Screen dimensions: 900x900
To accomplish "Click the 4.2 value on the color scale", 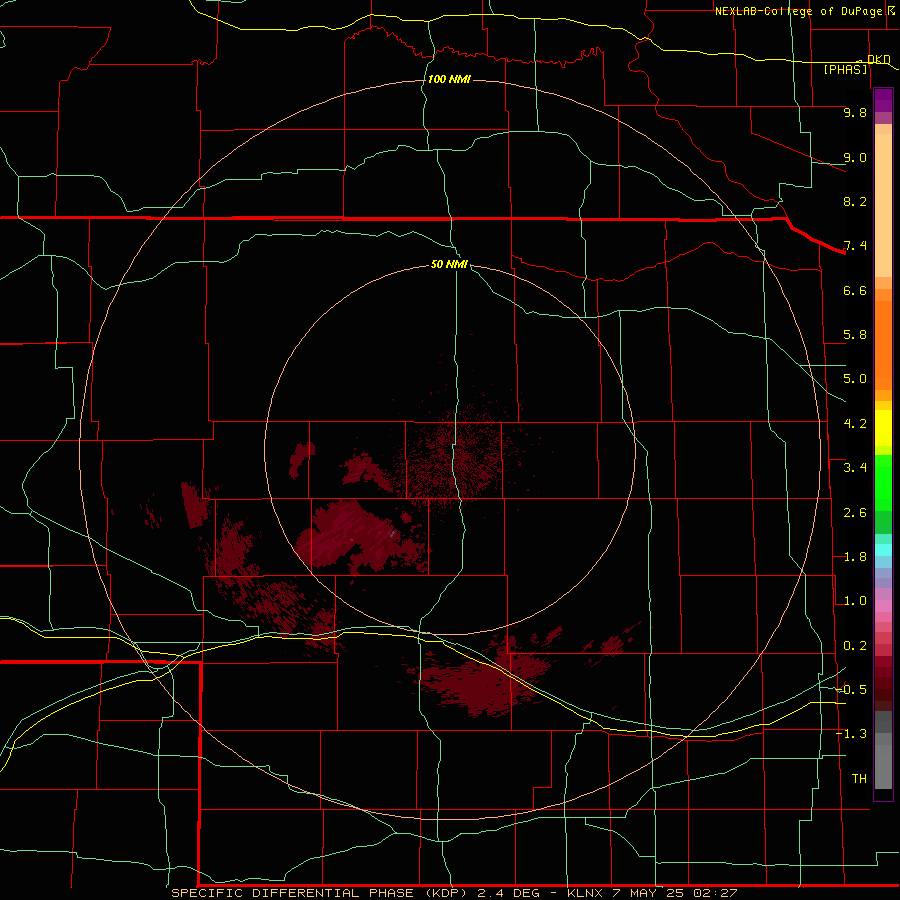I will point(855,424).
